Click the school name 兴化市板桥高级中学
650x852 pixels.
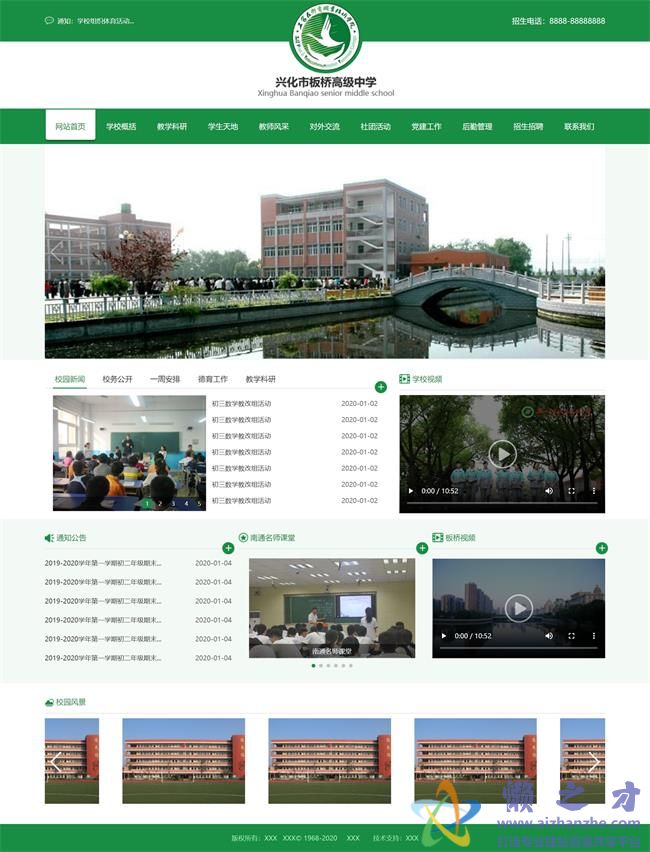click(x=326, y=82)
